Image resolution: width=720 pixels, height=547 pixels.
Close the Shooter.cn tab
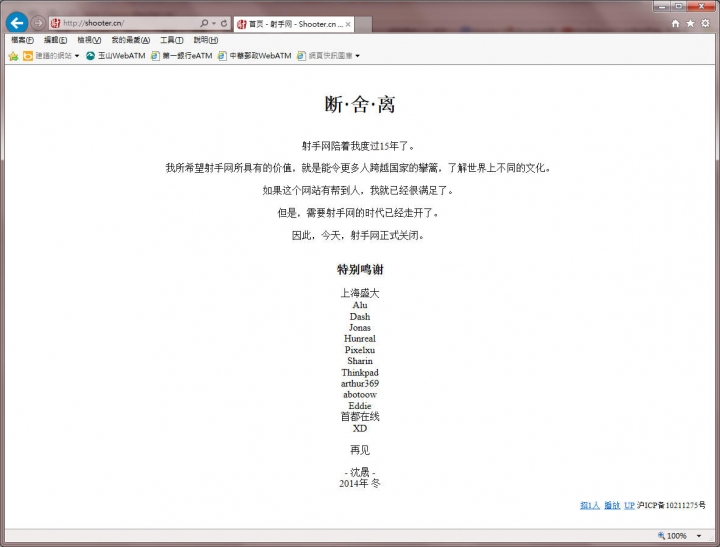point(348,24)
